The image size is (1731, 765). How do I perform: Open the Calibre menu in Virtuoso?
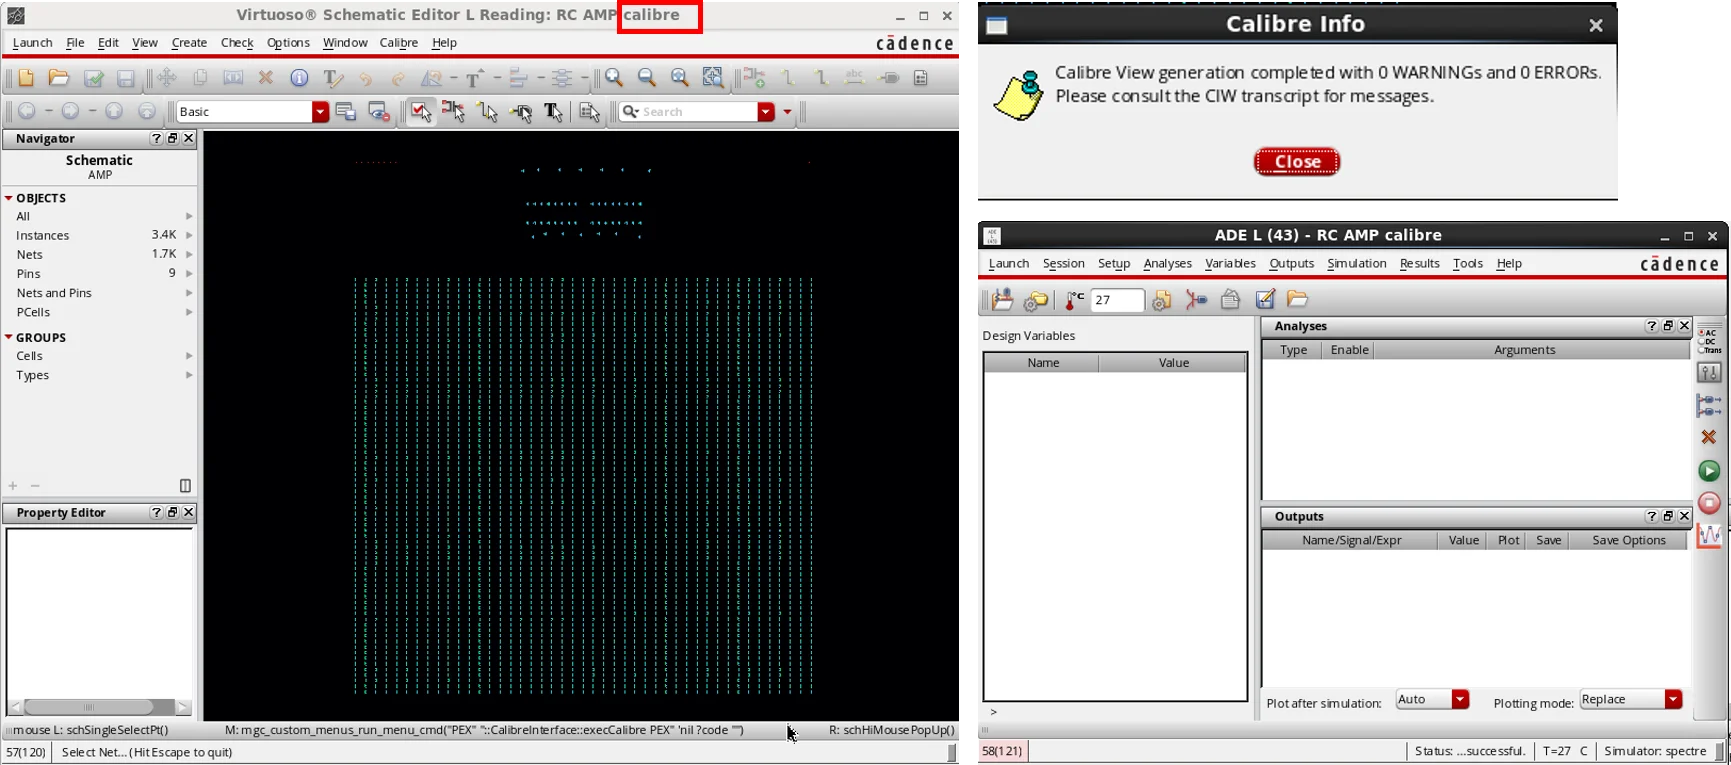click(398, 42)
